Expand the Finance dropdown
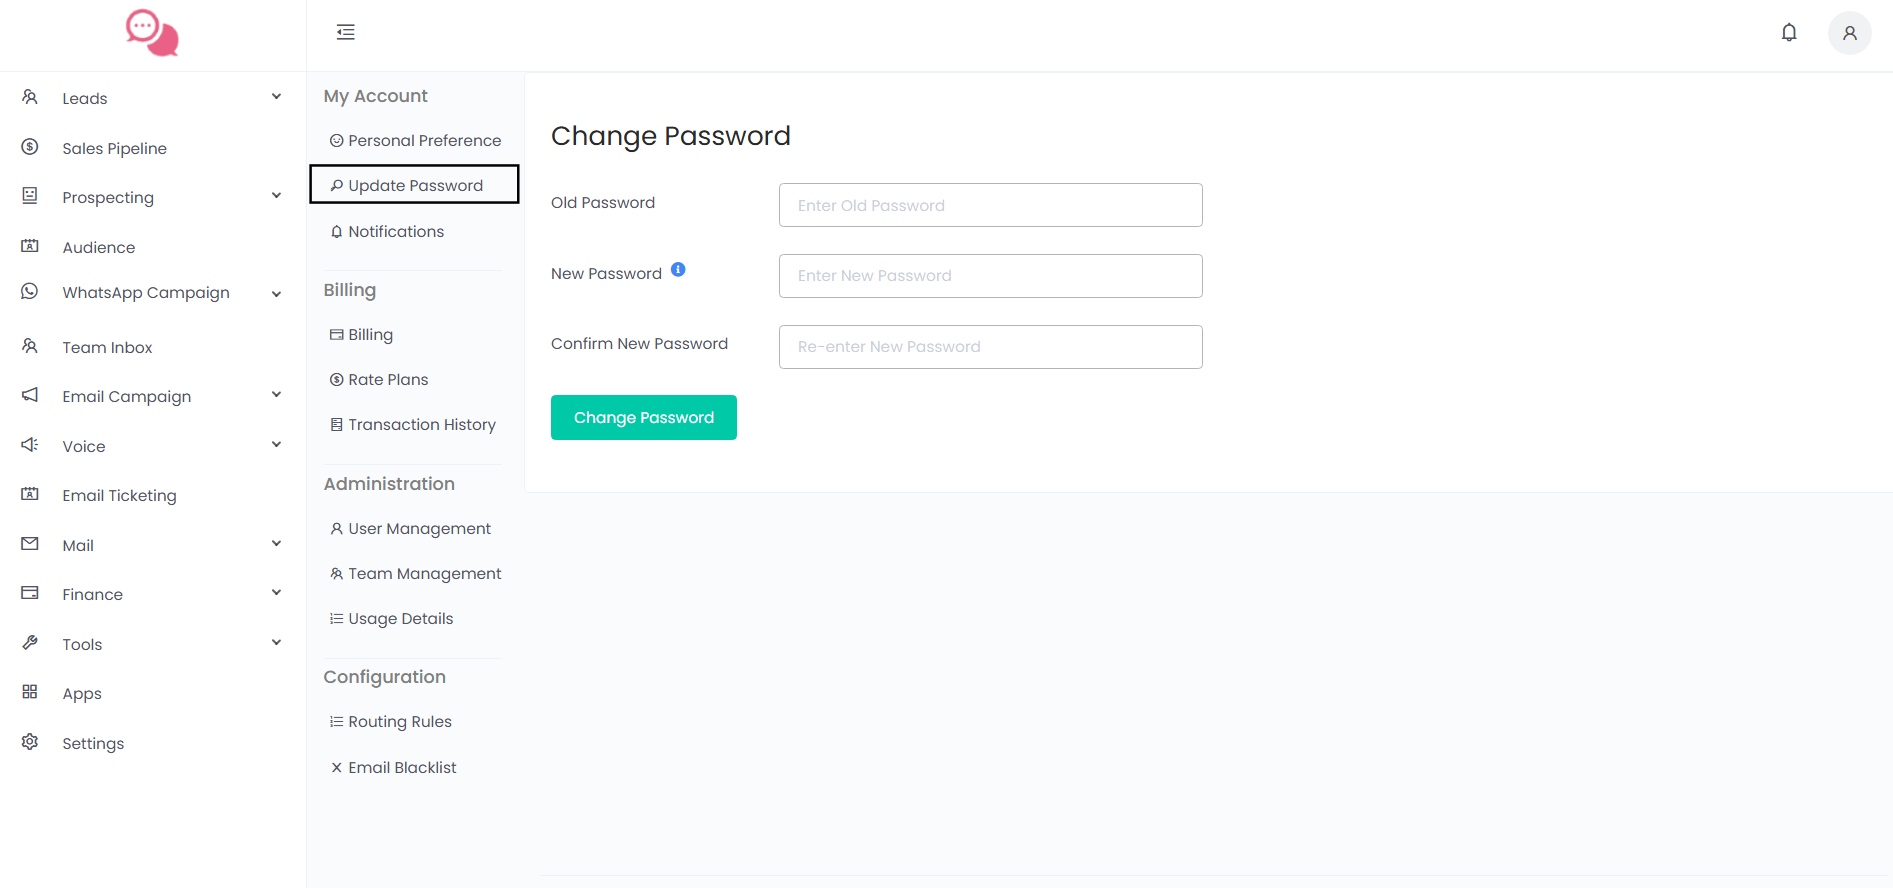The image size is (1893, 888). [276, 592]
